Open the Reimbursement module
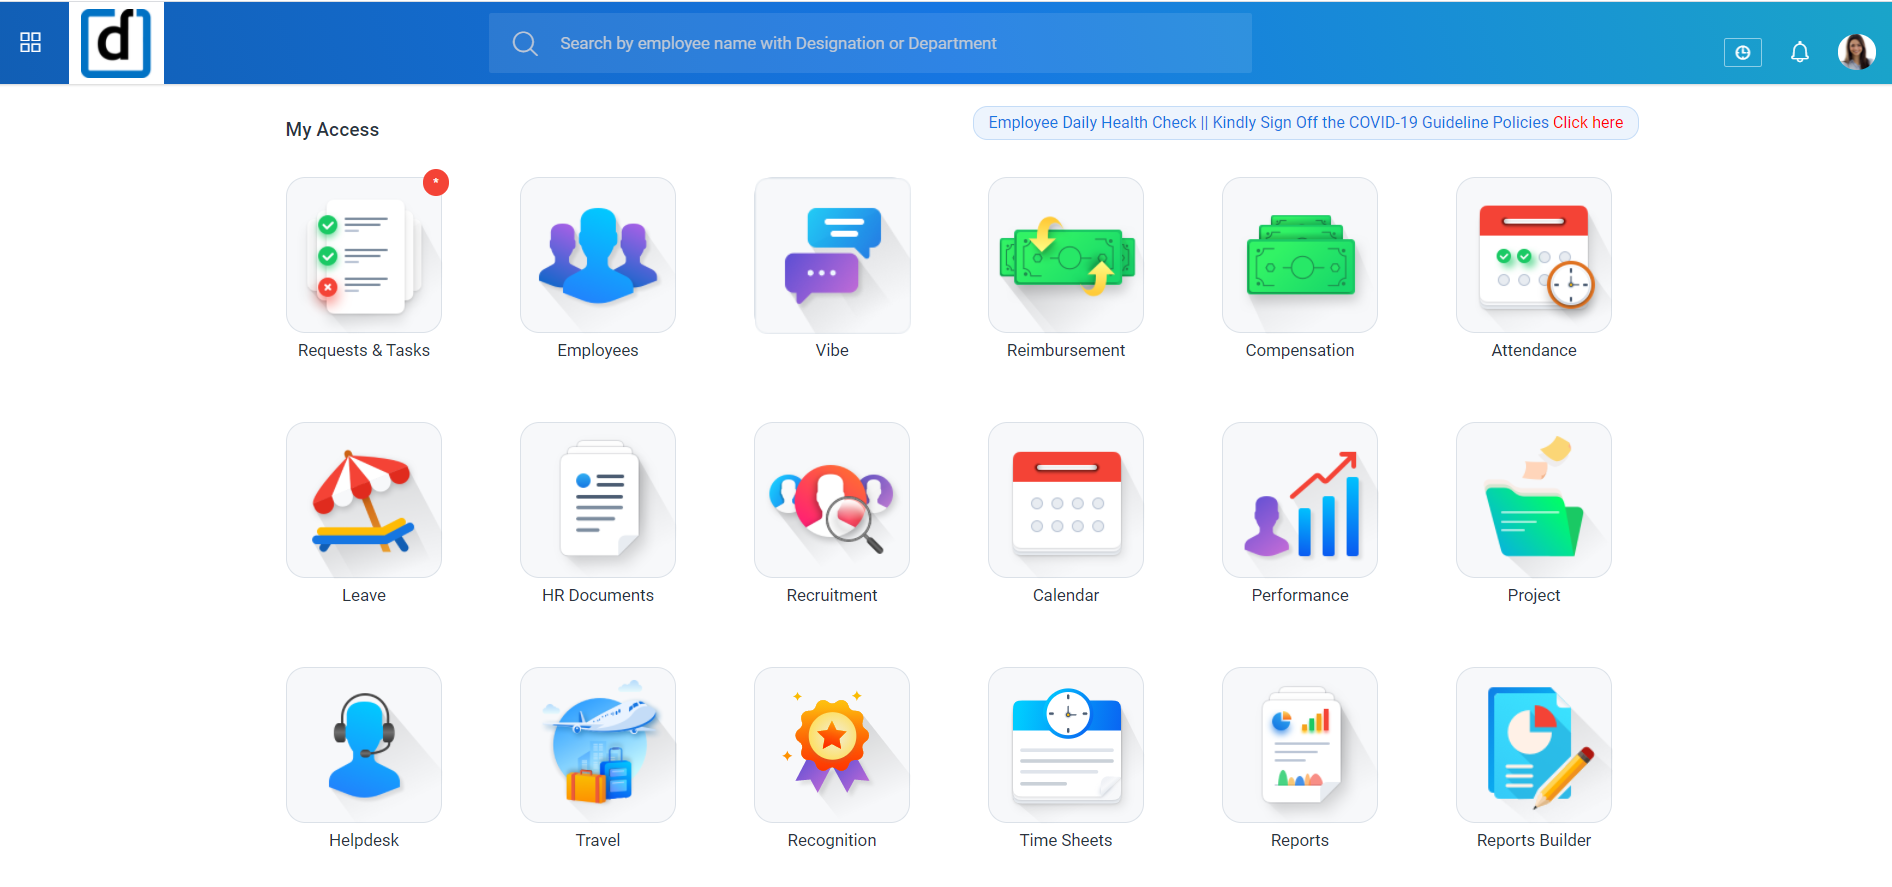This screenshot has height=887, width=1892. tap(1066, 256)
